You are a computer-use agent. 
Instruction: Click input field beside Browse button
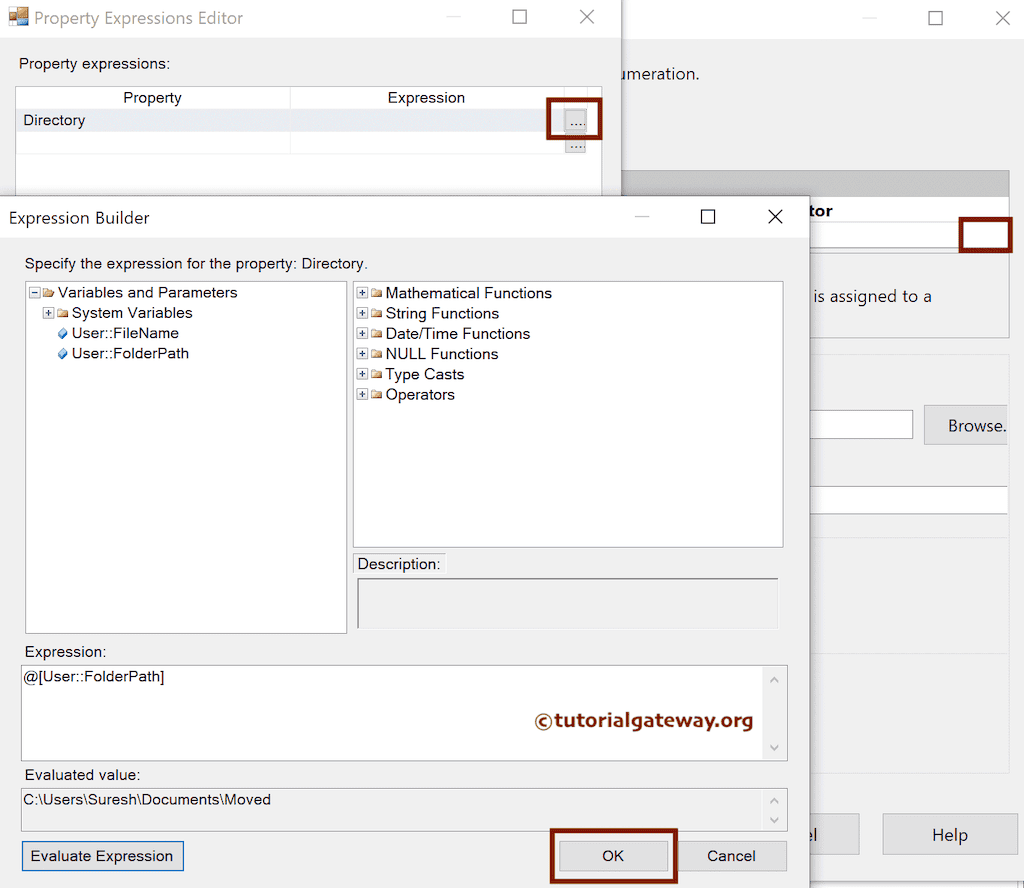point(861,425)
